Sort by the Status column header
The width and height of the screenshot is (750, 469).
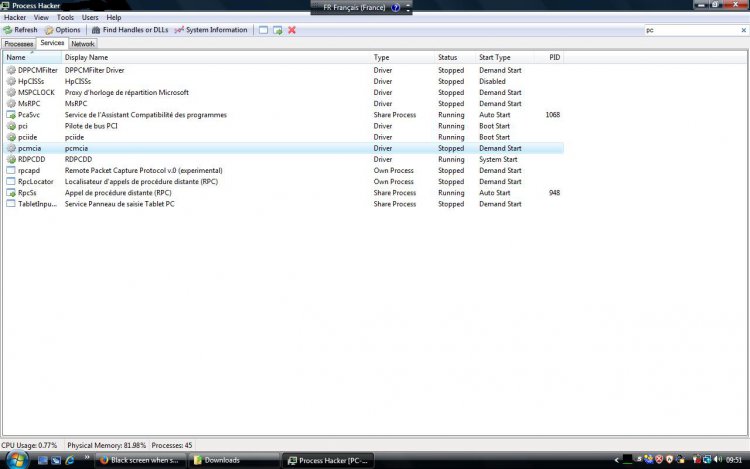pos(456,57)
